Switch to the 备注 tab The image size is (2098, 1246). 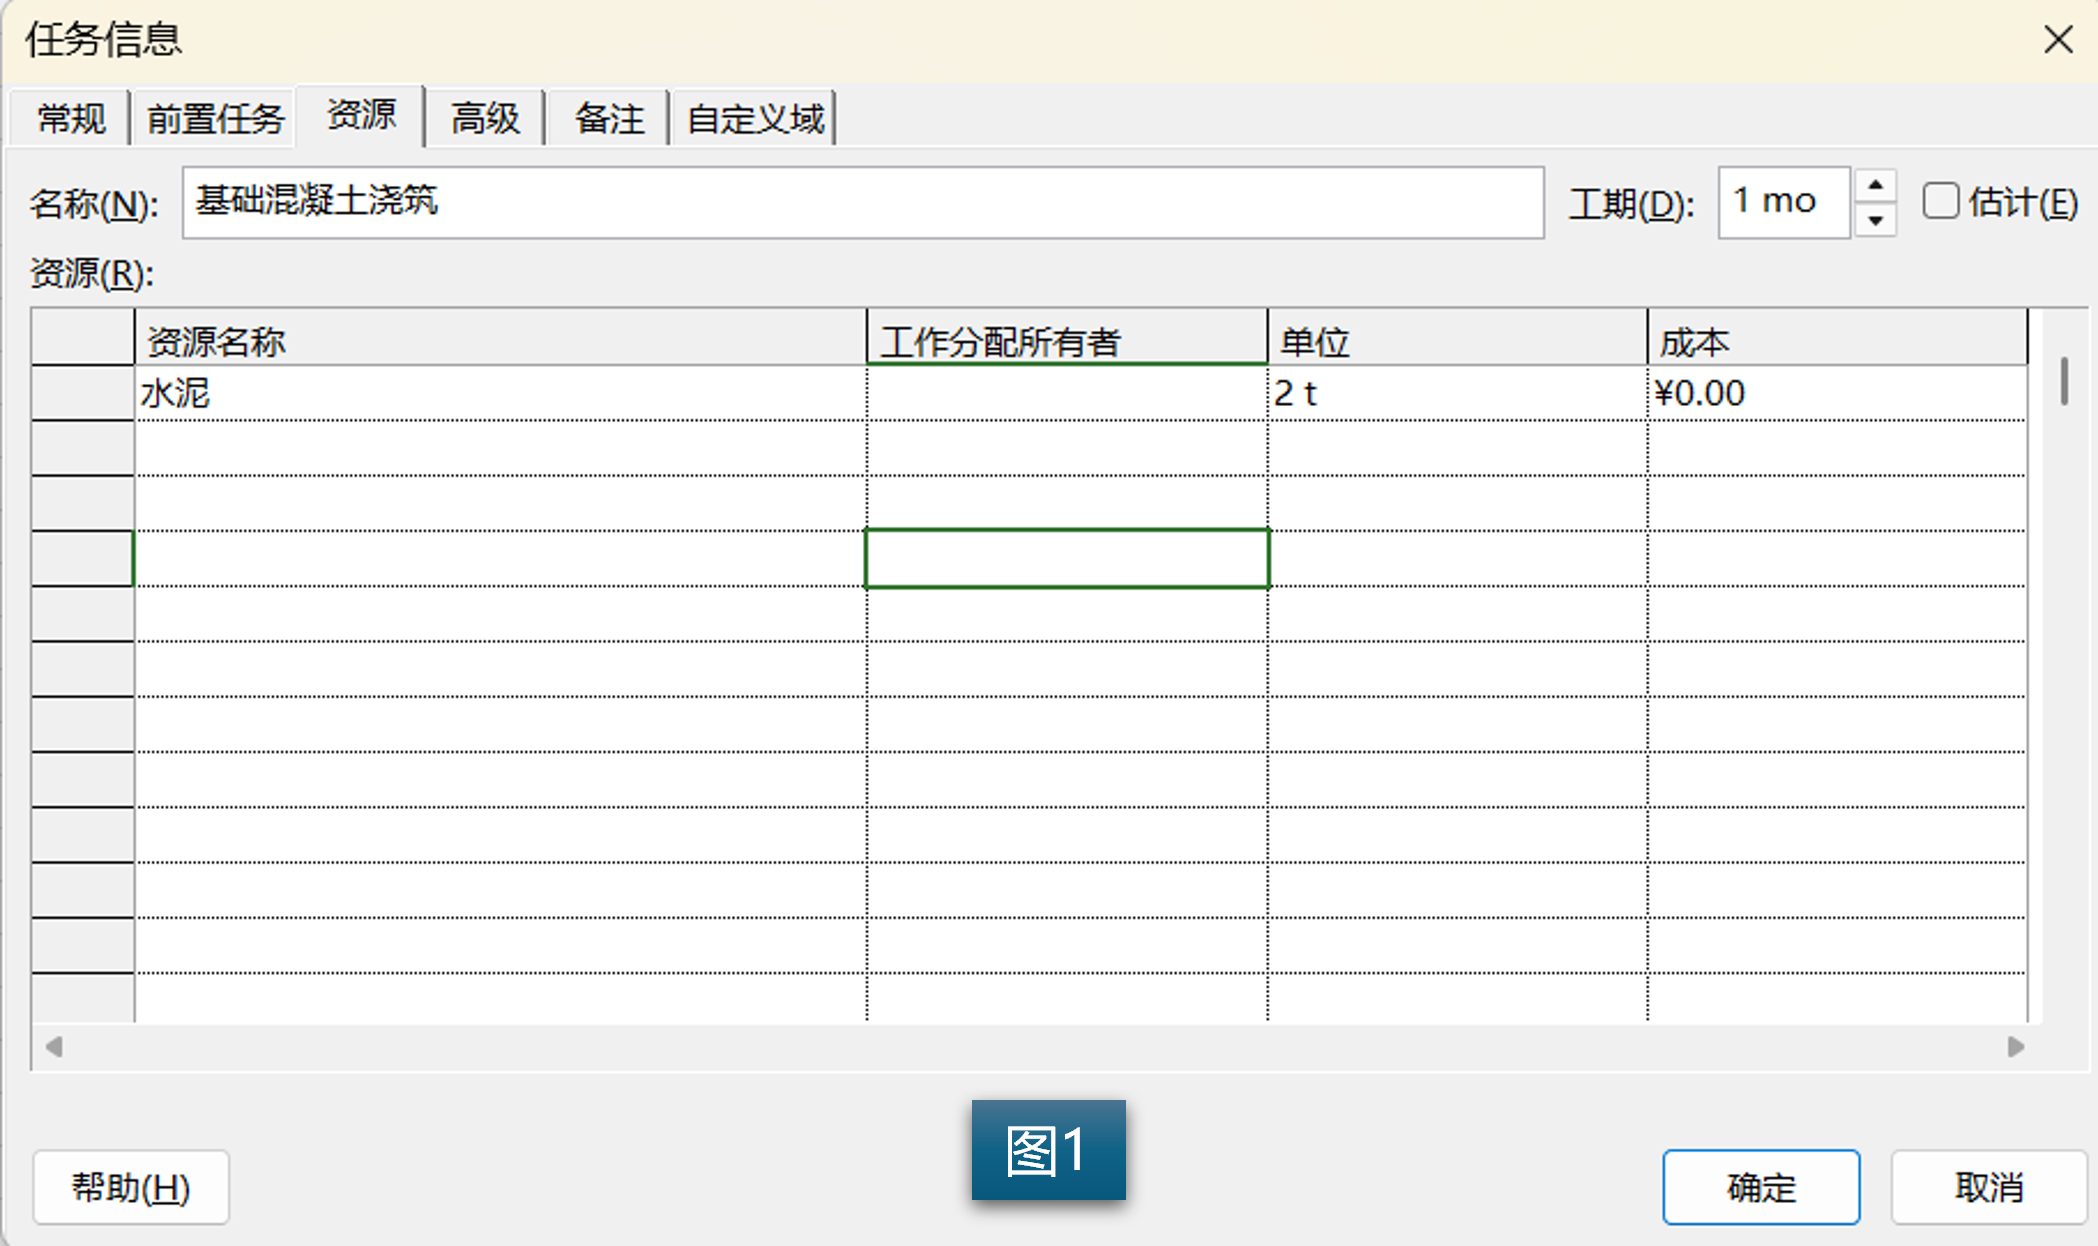pyautogui.click(x=608, y=119)
